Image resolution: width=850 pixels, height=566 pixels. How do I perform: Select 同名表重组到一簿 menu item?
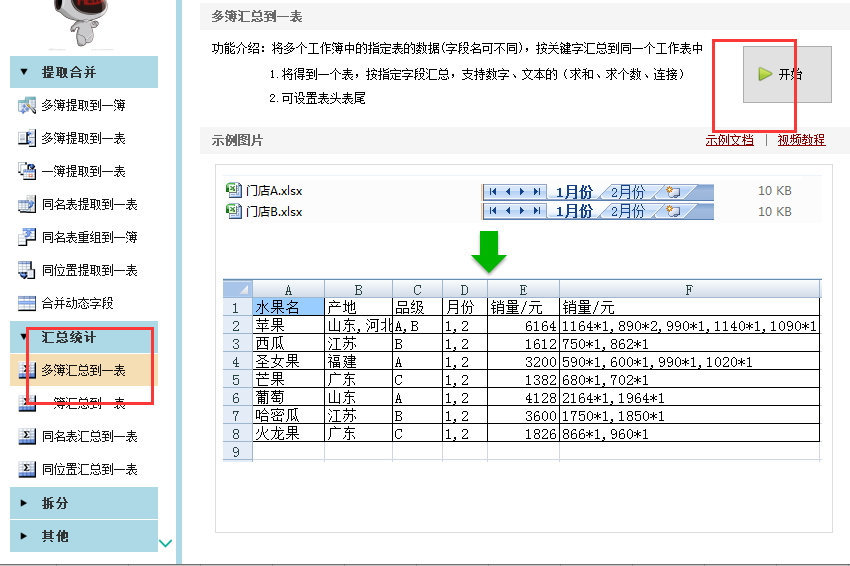coord(84,237)
